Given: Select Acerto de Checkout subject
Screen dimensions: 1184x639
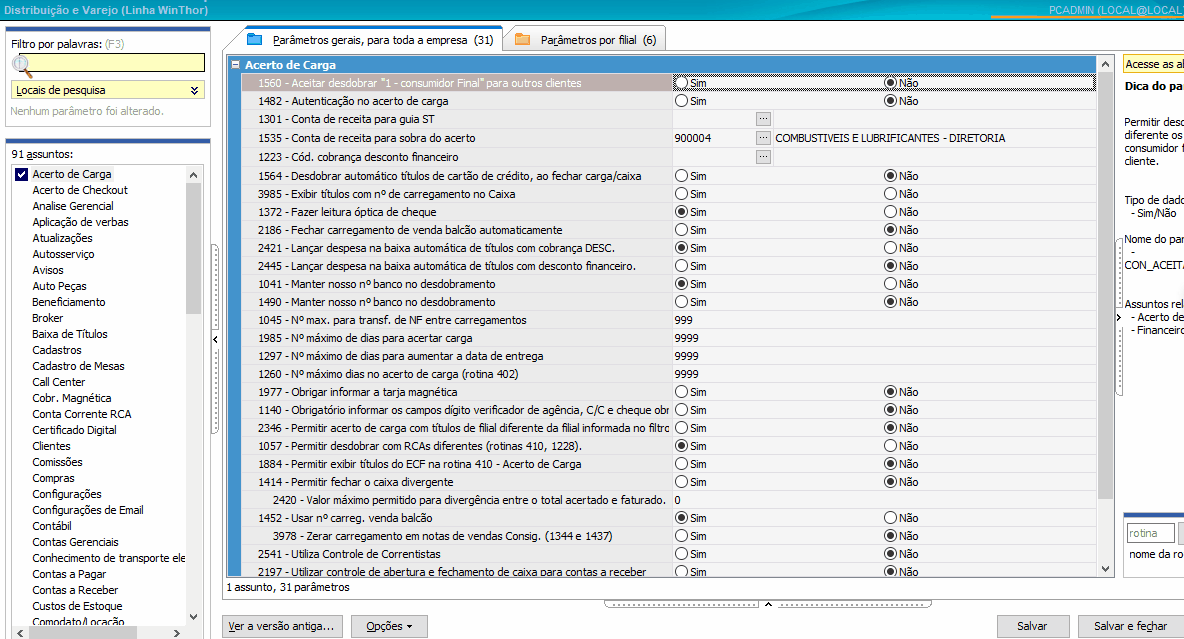Looking at the screenshot, I should [x=80, y=190].
